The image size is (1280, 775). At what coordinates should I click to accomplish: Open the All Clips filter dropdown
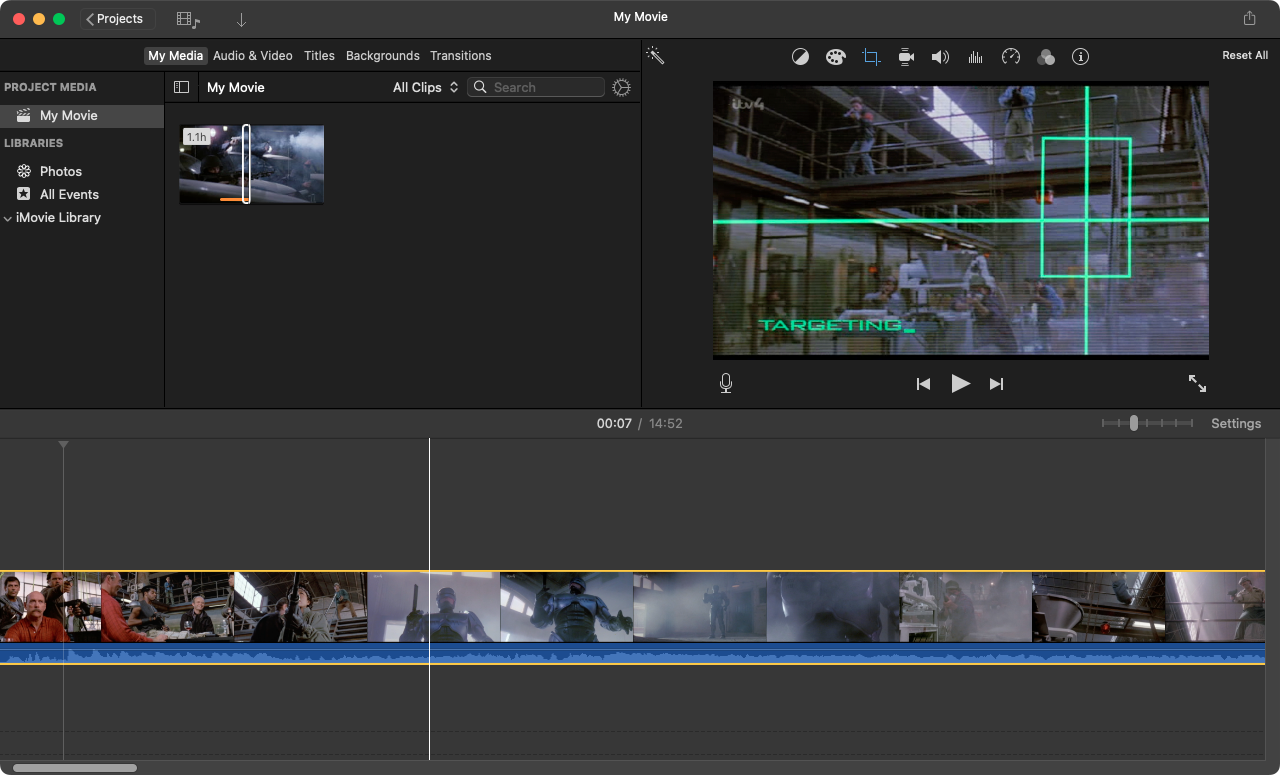[x=425, y=87]
